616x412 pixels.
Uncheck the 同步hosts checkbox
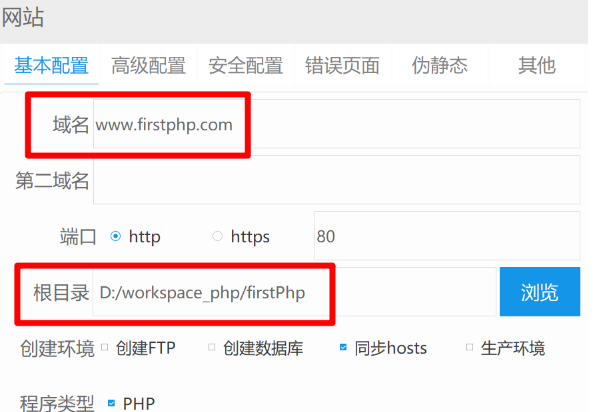click(x=343, y=348)
